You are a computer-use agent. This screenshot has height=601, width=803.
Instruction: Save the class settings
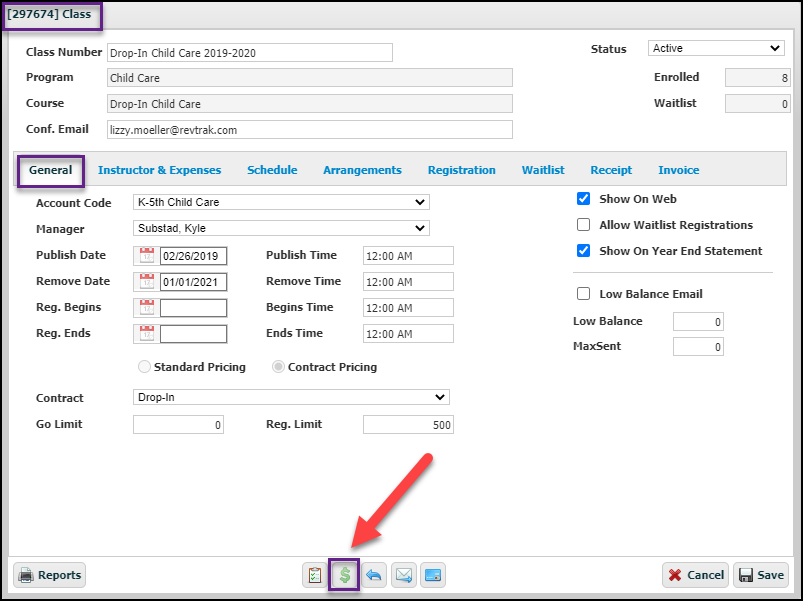(x=761, y=575)
